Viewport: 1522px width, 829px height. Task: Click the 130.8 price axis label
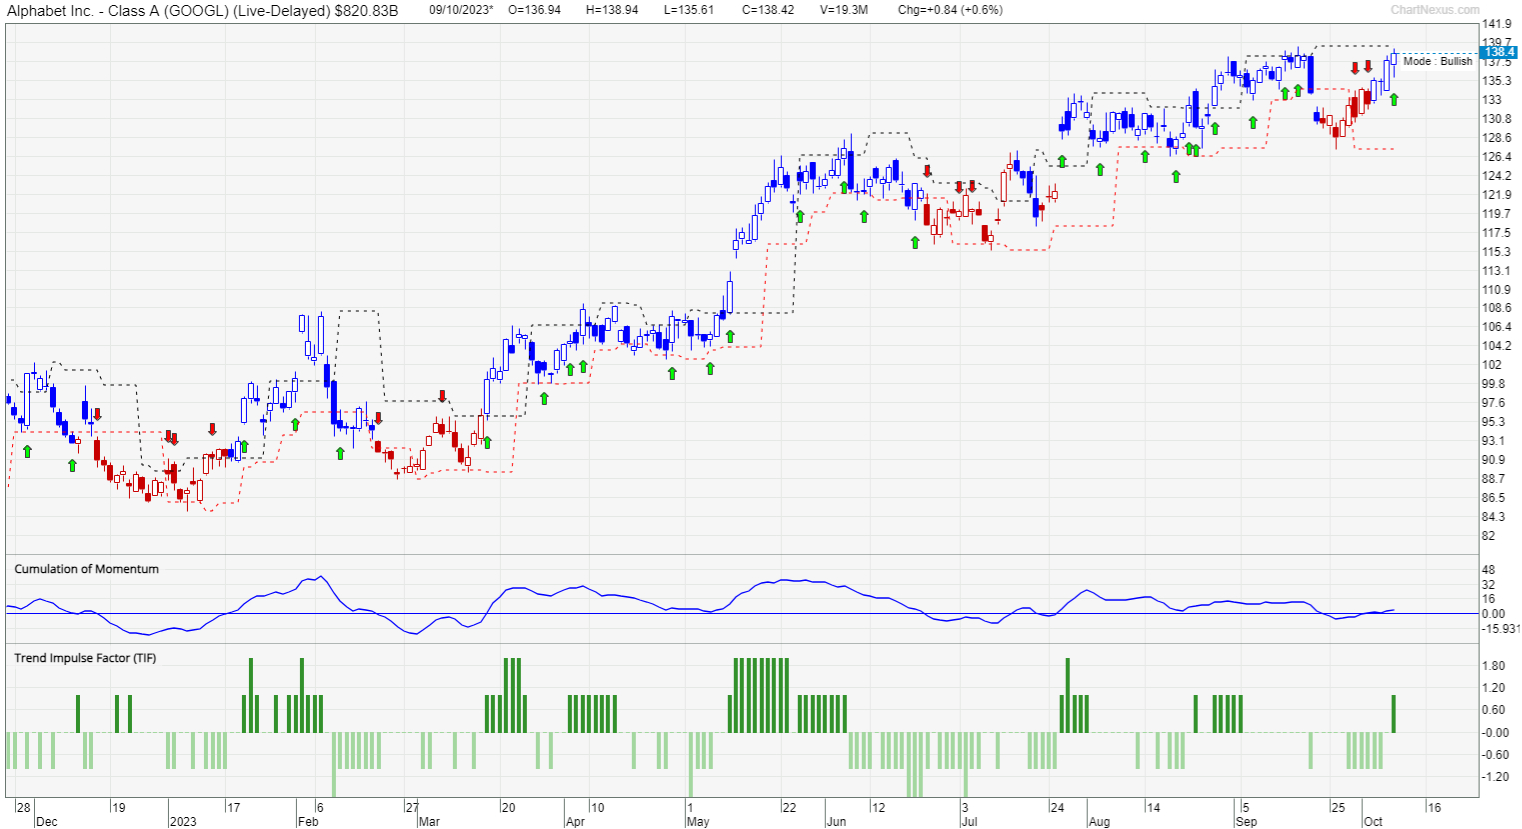point(1497,119)
